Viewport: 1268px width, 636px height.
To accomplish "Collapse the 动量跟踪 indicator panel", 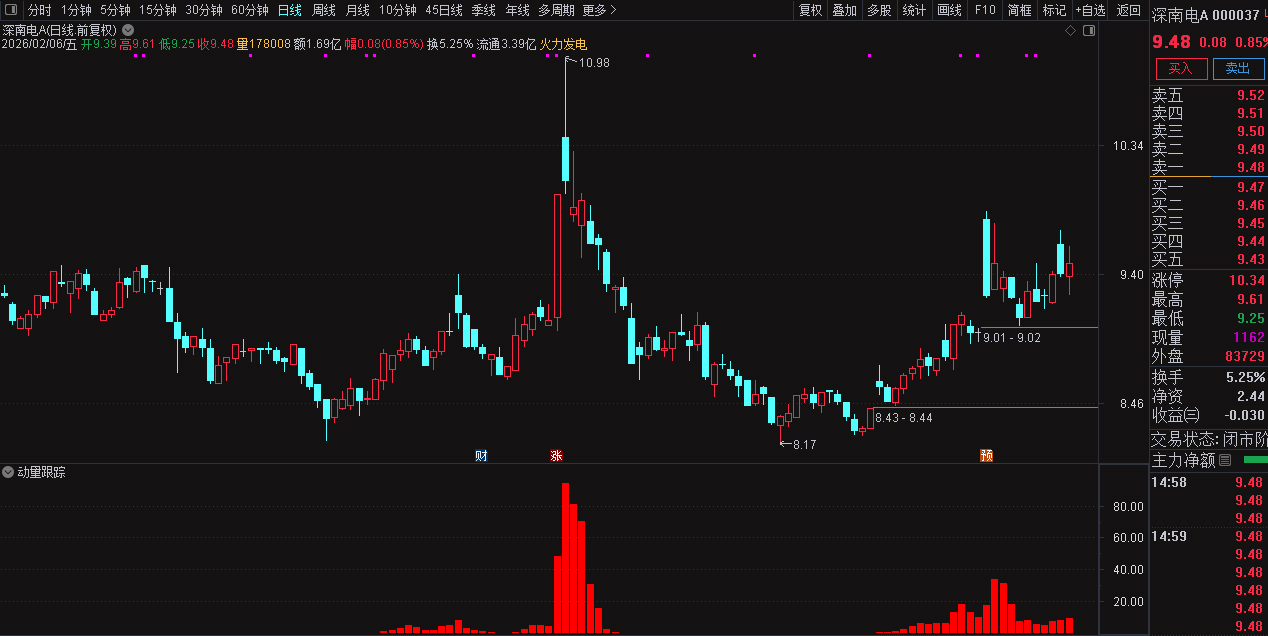I will 8,472.
